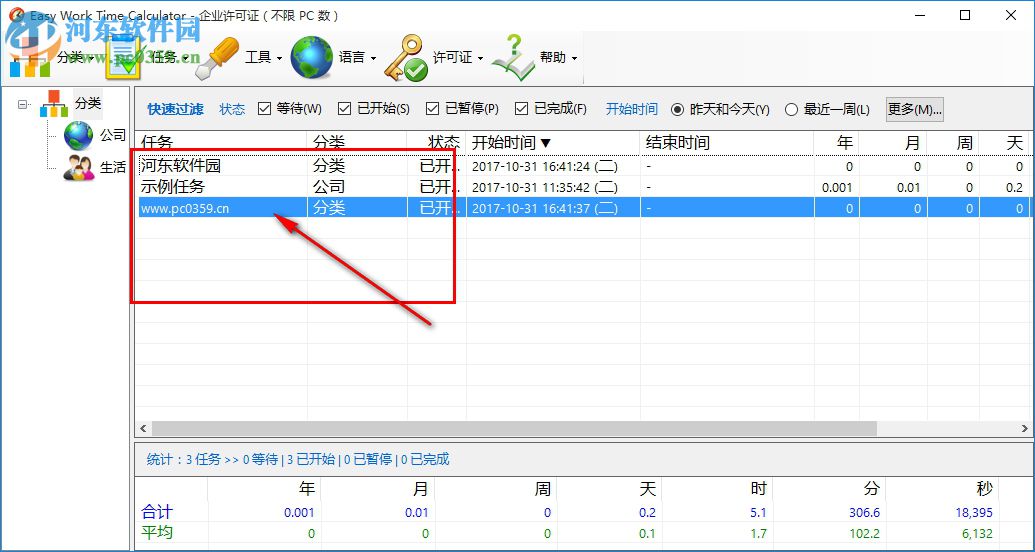Open the 许可证 dropdown arrow
1035x552 pixels.
click(480, 58)
